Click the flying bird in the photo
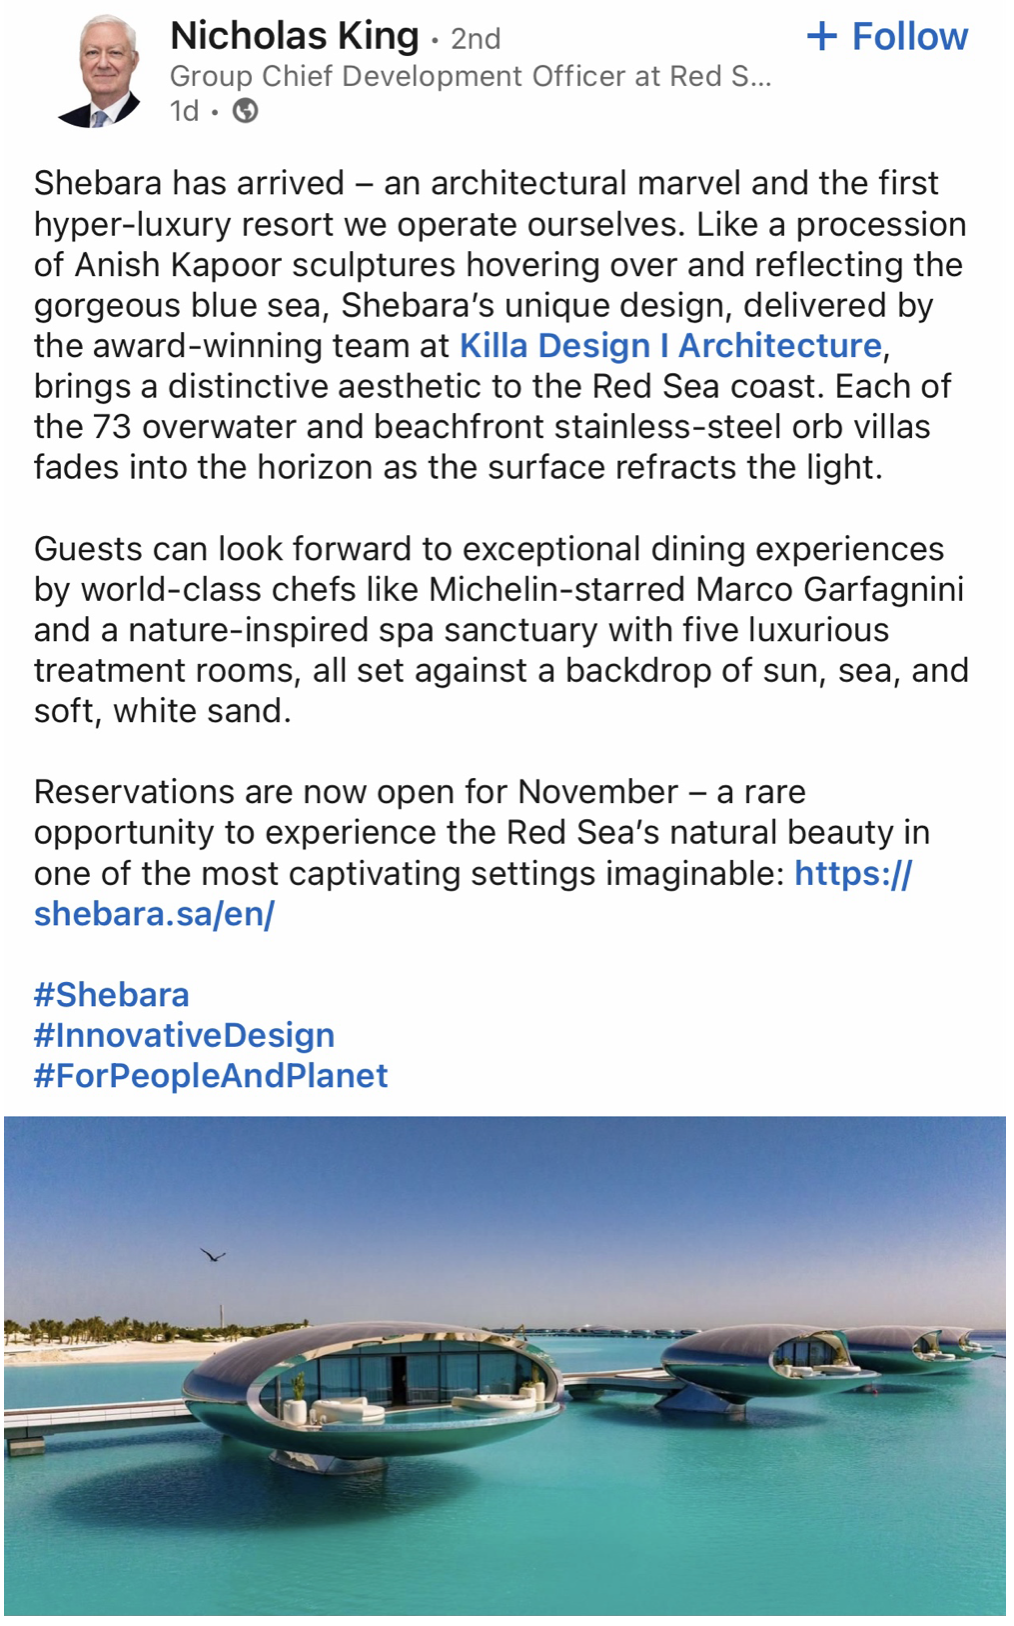The width and height of the screenshot is (1014, 1626). tap(213, 1254)
